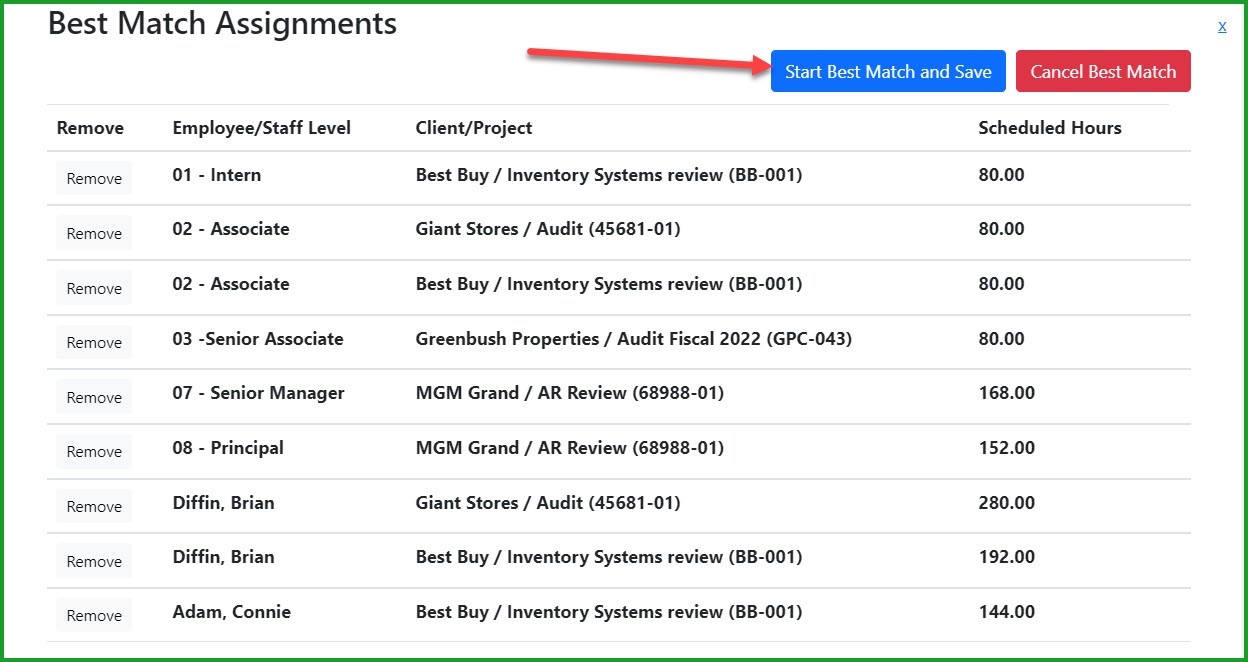This screenshot has height=662, width=1248.
Task: Click MGM Grand project in Principal row
Action: (570, 448)
